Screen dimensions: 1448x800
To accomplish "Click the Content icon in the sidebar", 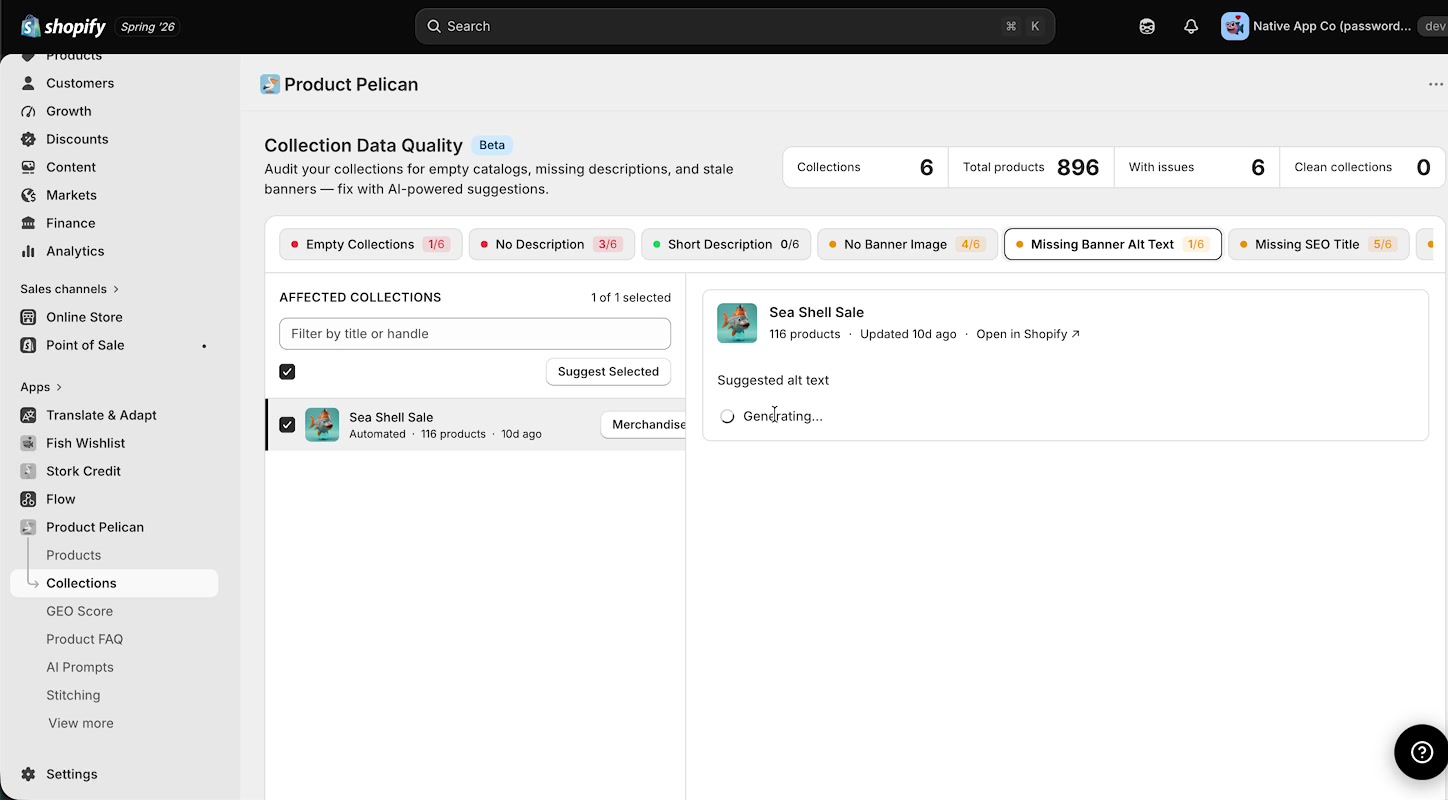I will pos(28,167).
